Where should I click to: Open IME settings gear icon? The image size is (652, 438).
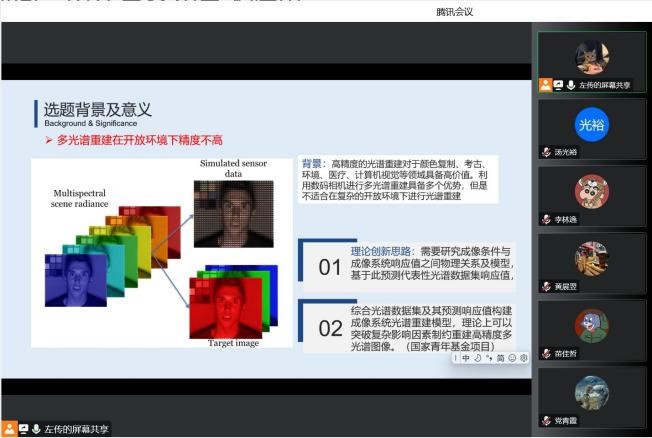[523, 358]
